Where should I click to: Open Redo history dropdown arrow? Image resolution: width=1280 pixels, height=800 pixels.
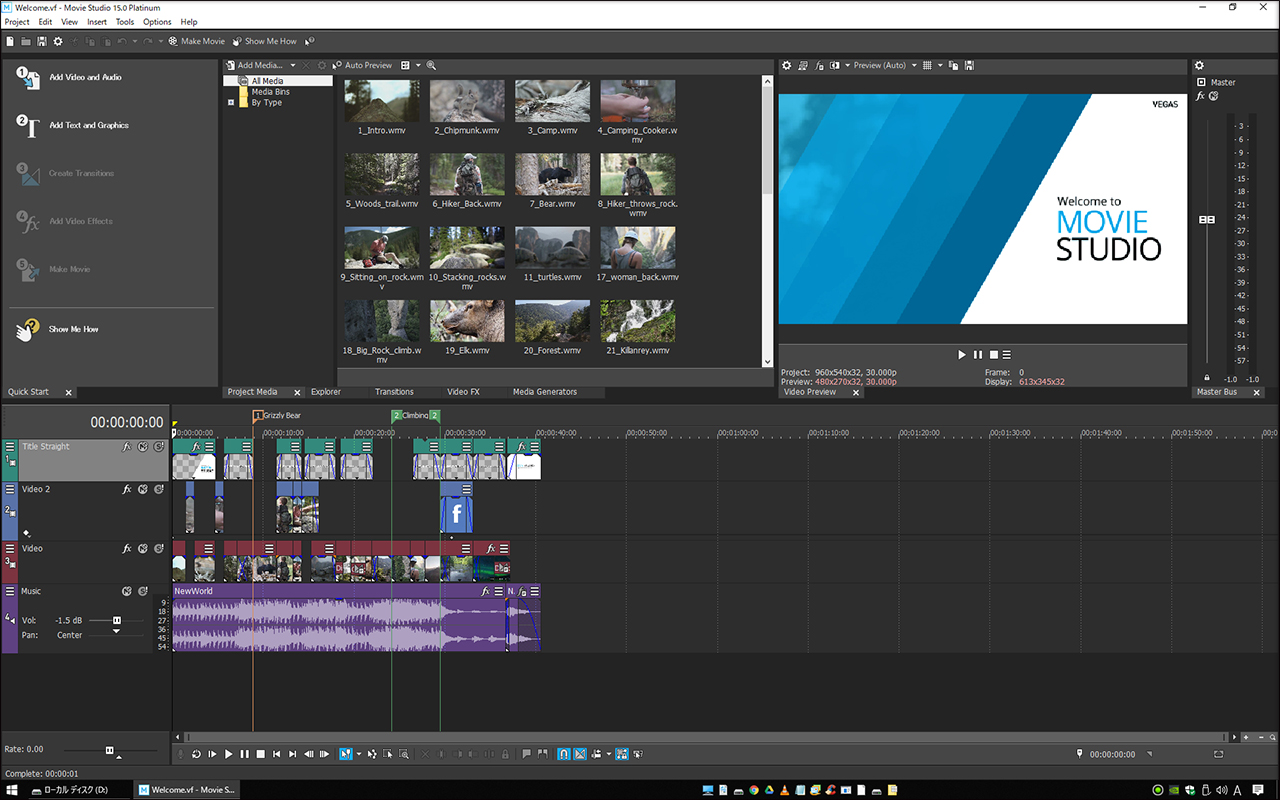click(x=161, y=41)
